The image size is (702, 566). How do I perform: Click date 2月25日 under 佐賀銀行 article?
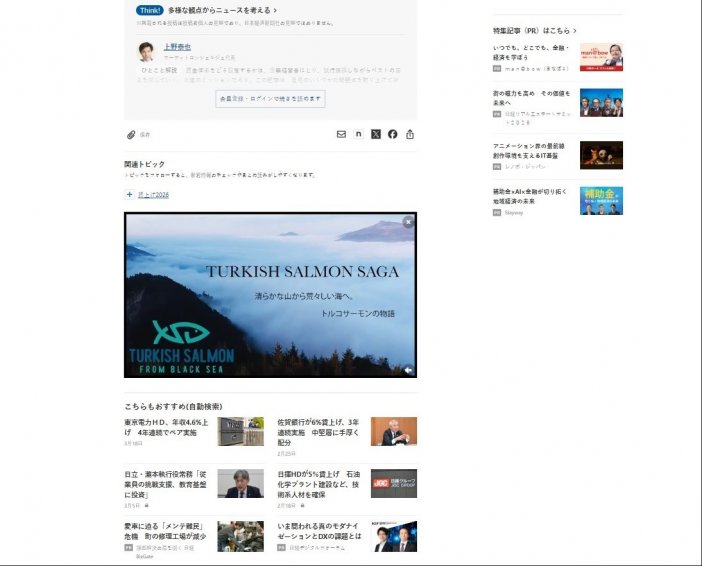tap(287, 454)
